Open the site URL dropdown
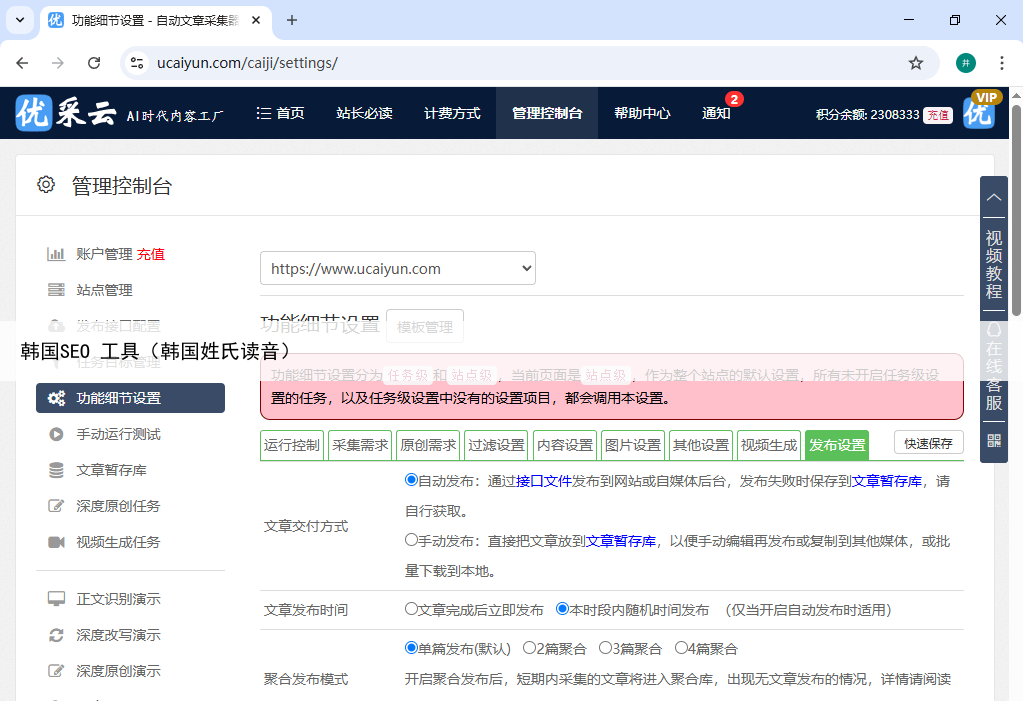 (397, 268)
